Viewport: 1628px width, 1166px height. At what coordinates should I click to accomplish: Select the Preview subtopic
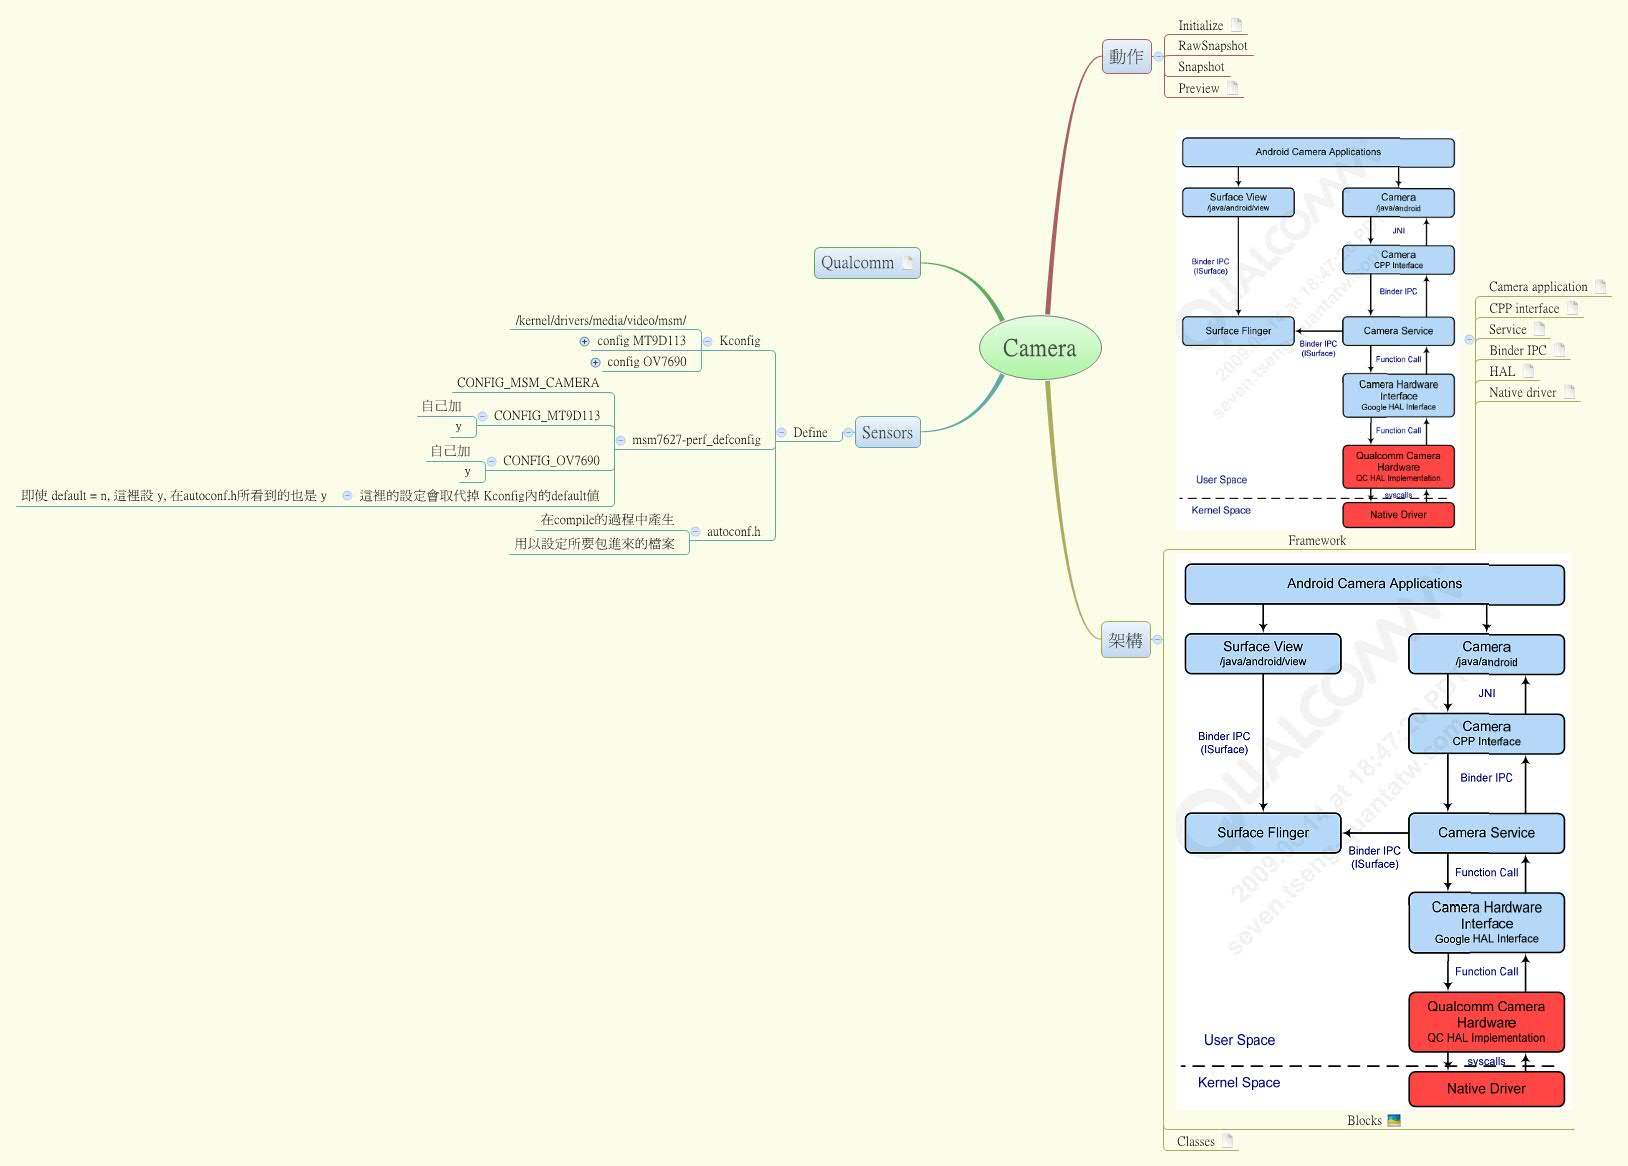pos(1198,88)
